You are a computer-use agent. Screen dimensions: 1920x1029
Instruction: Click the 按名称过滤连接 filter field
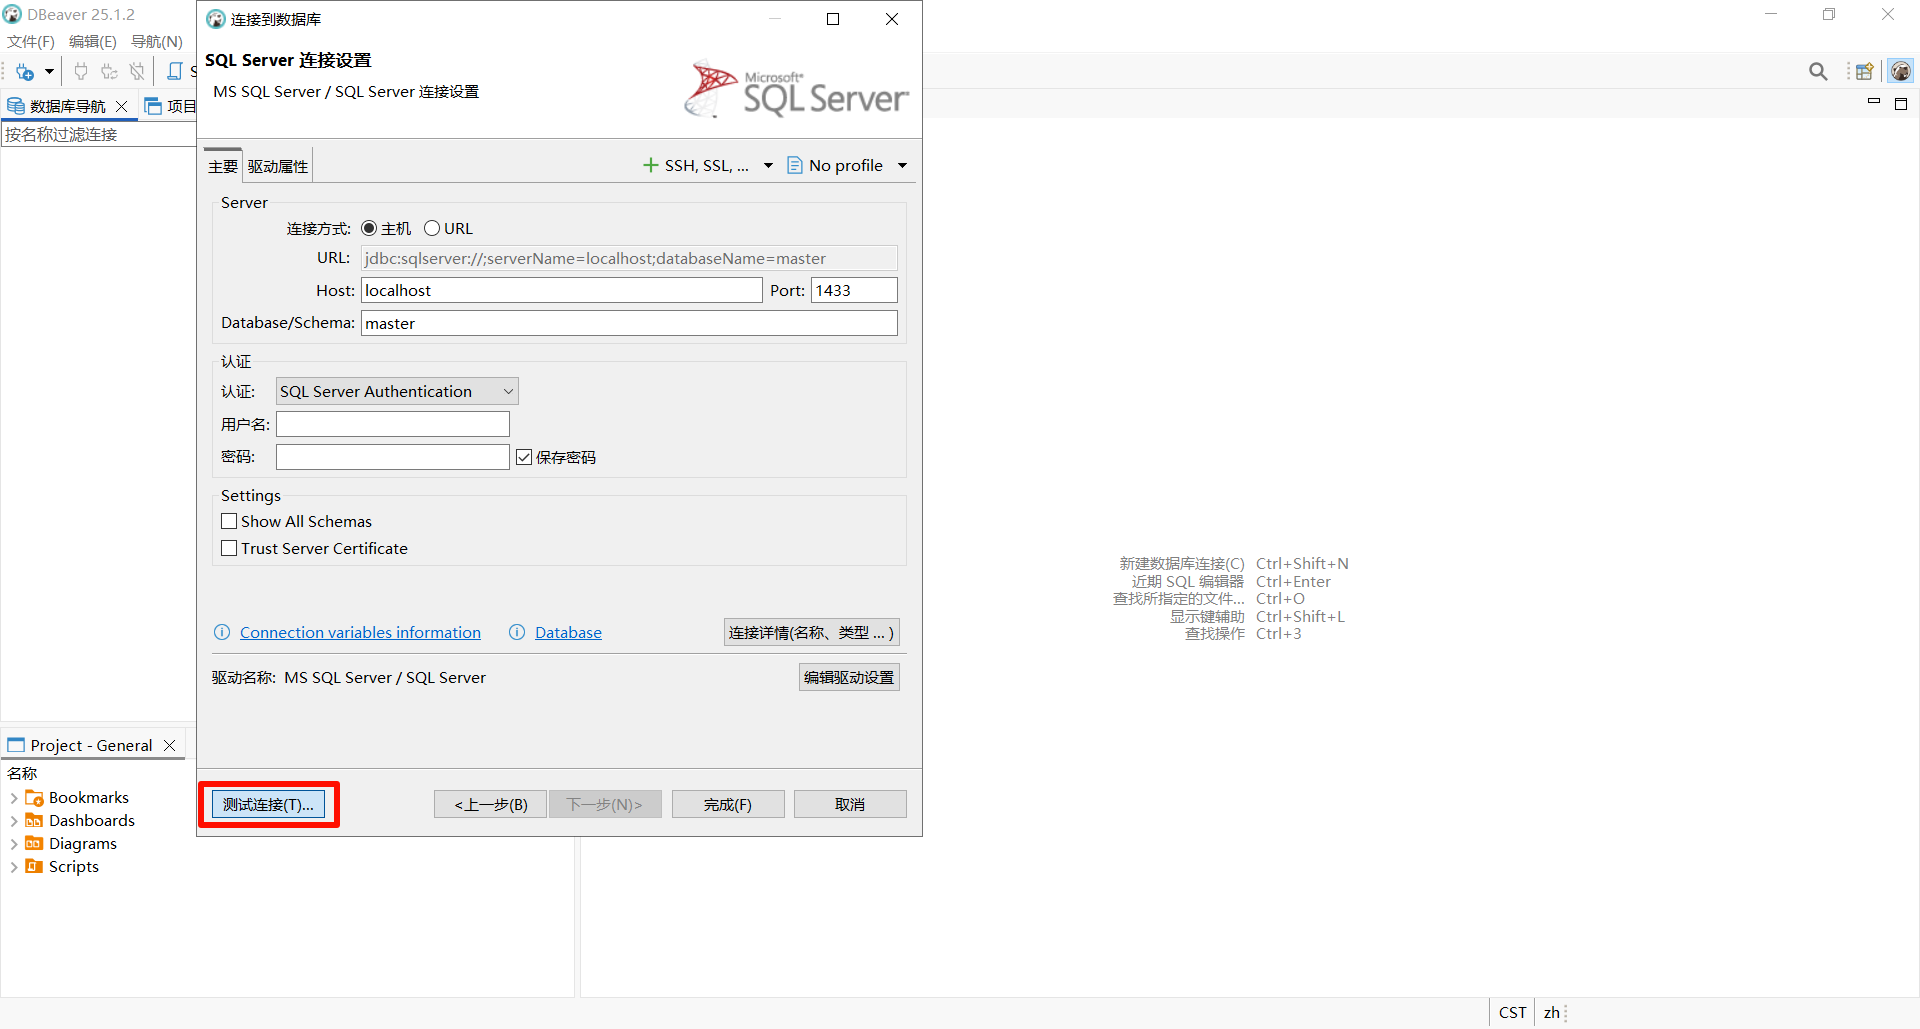[98, 134]
